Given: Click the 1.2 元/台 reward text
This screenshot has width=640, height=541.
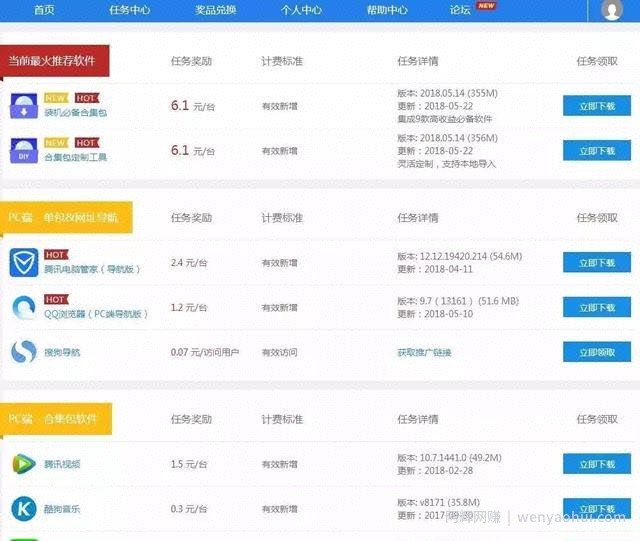Looking at the screenshot, I should coord(189,307).
